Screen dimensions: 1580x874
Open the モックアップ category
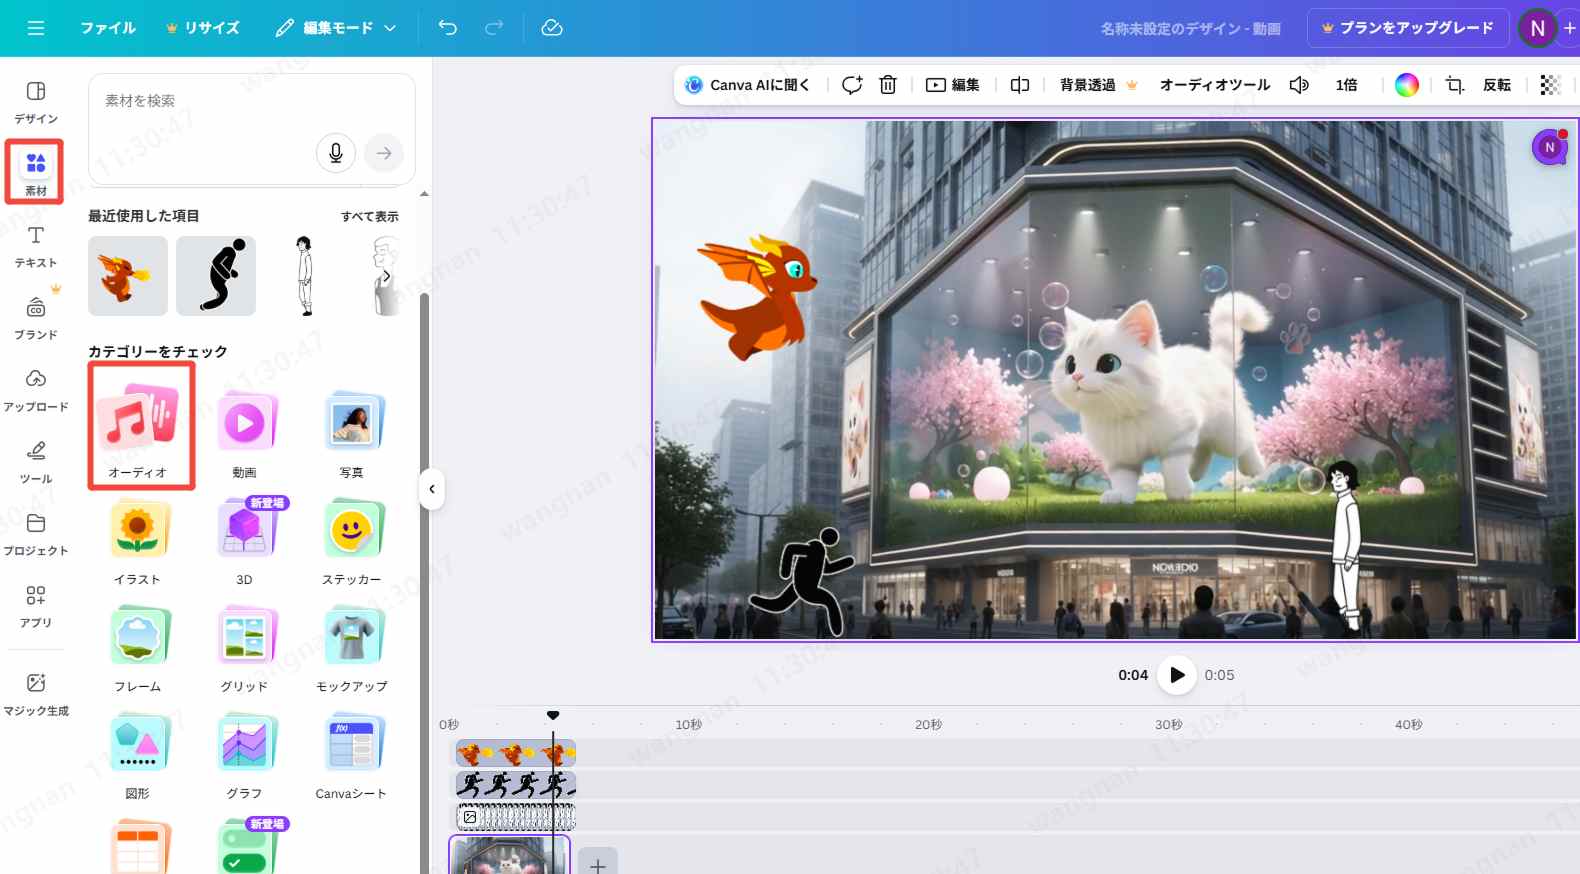tap(351, 649)
